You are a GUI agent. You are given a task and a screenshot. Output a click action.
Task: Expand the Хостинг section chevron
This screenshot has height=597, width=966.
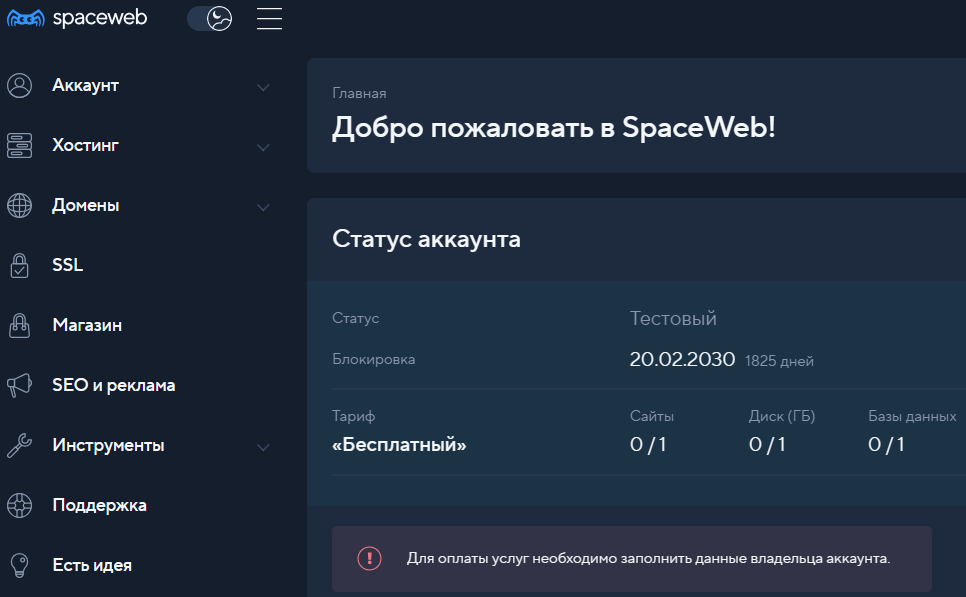tap(263, 147)
